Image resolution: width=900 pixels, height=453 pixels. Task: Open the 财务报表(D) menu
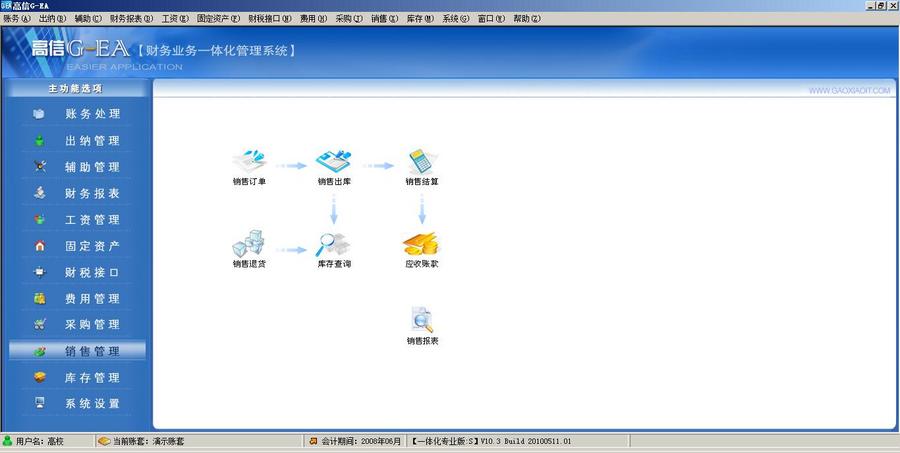coord(131,18)
